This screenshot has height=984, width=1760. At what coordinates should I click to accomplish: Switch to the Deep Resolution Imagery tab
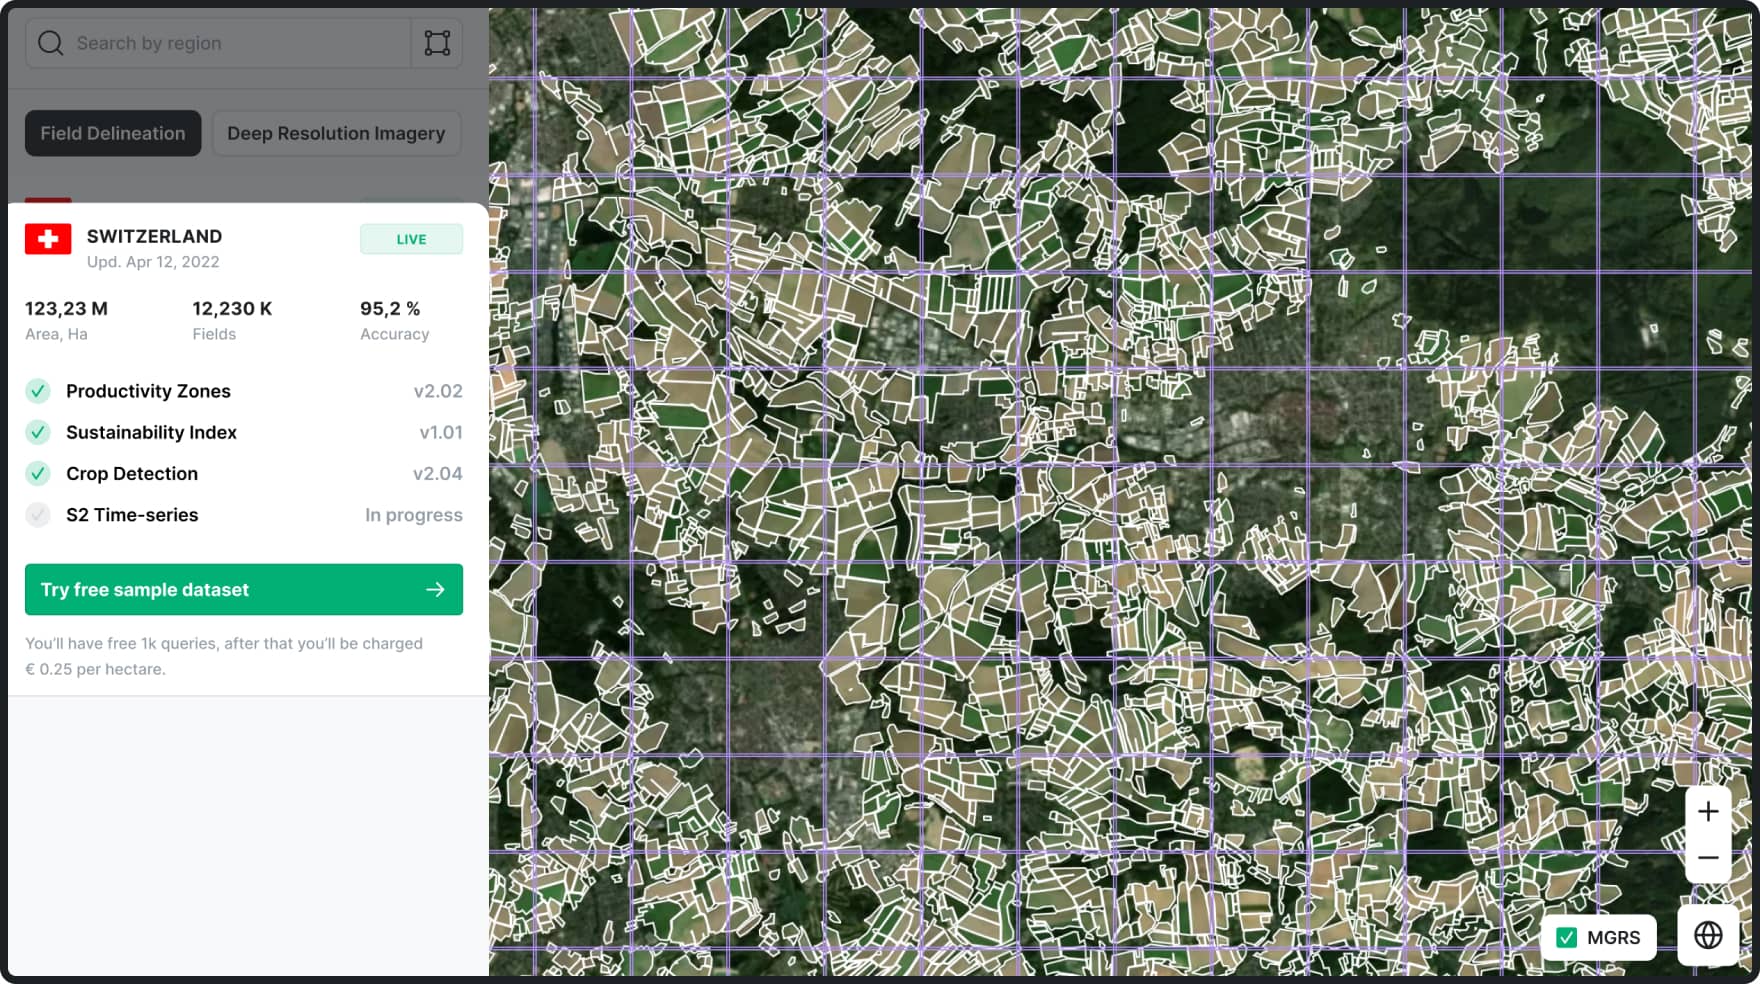click(x=336, y=133)
